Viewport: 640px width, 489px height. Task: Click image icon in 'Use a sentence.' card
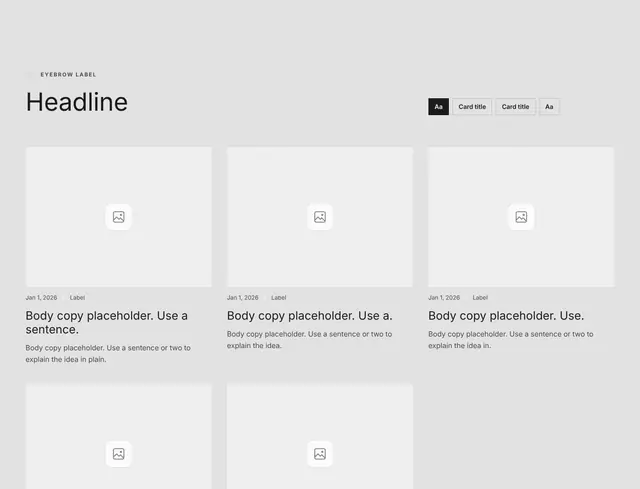(118, 217)
